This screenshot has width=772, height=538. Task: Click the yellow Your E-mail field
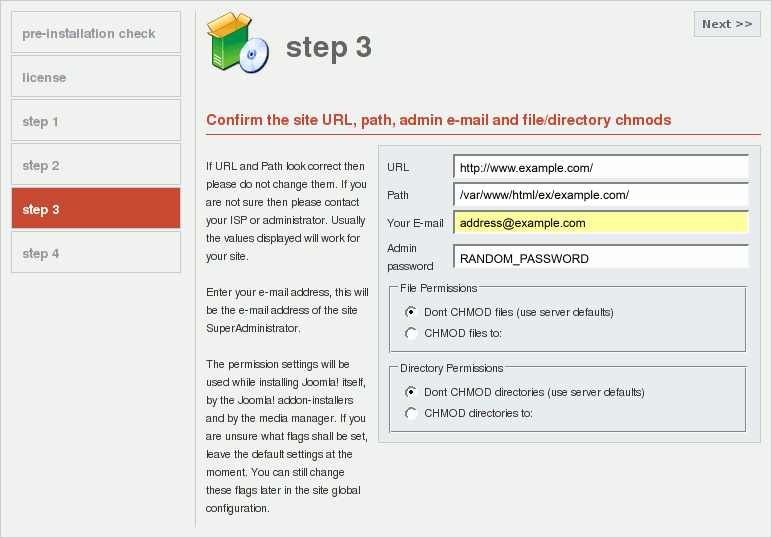pyautogui.click(x=601, y=222)
